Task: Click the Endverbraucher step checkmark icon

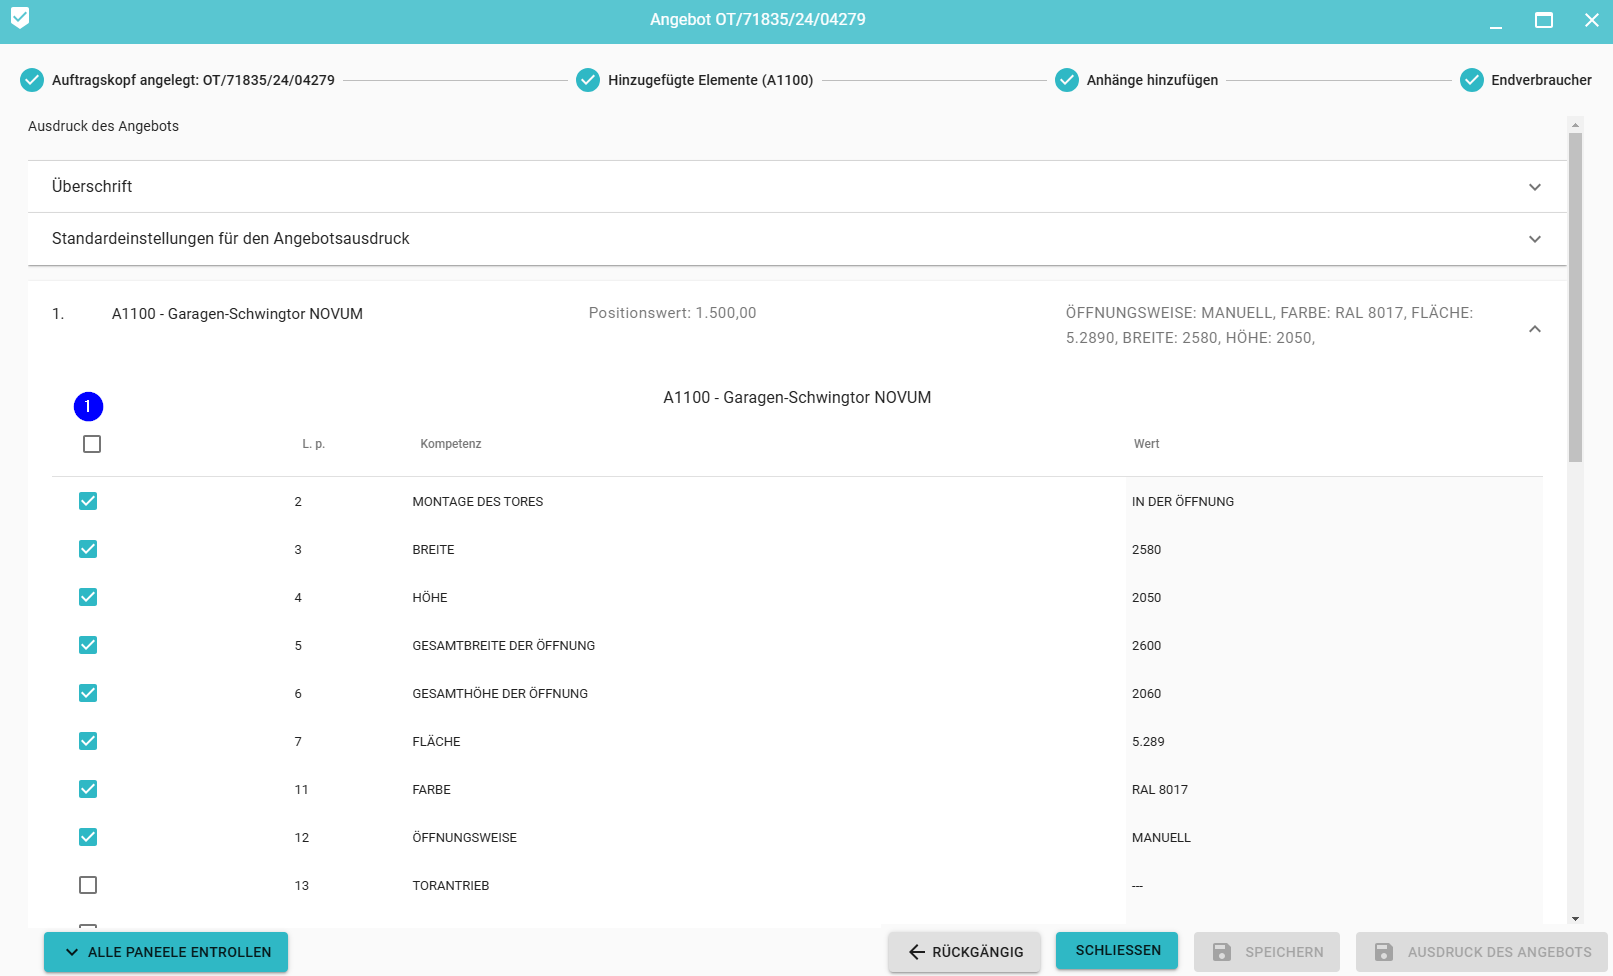Action: [x=1471, y=80]
